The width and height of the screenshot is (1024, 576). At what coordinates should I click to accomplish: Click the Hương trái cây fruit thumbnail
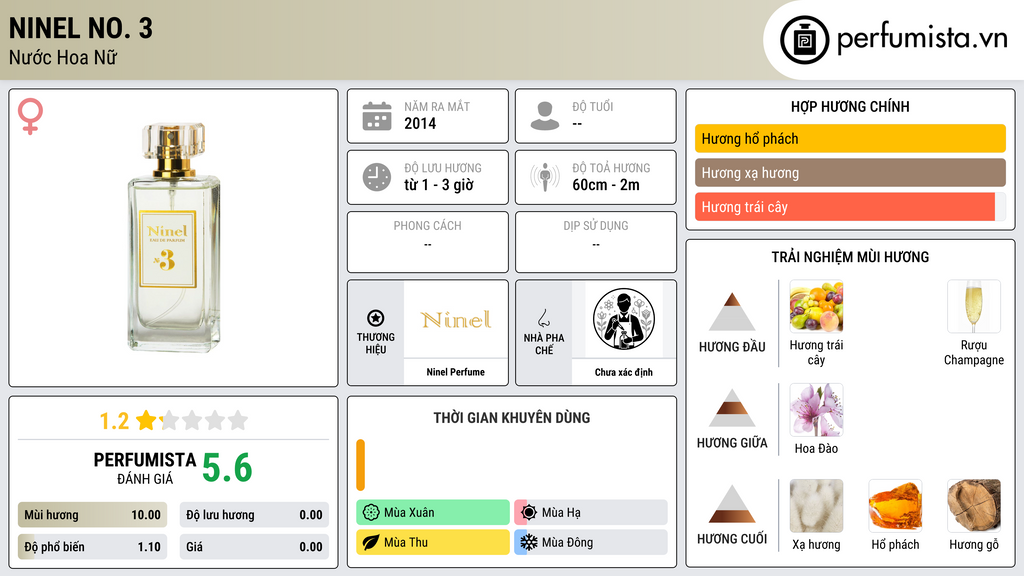click(816, 306)
